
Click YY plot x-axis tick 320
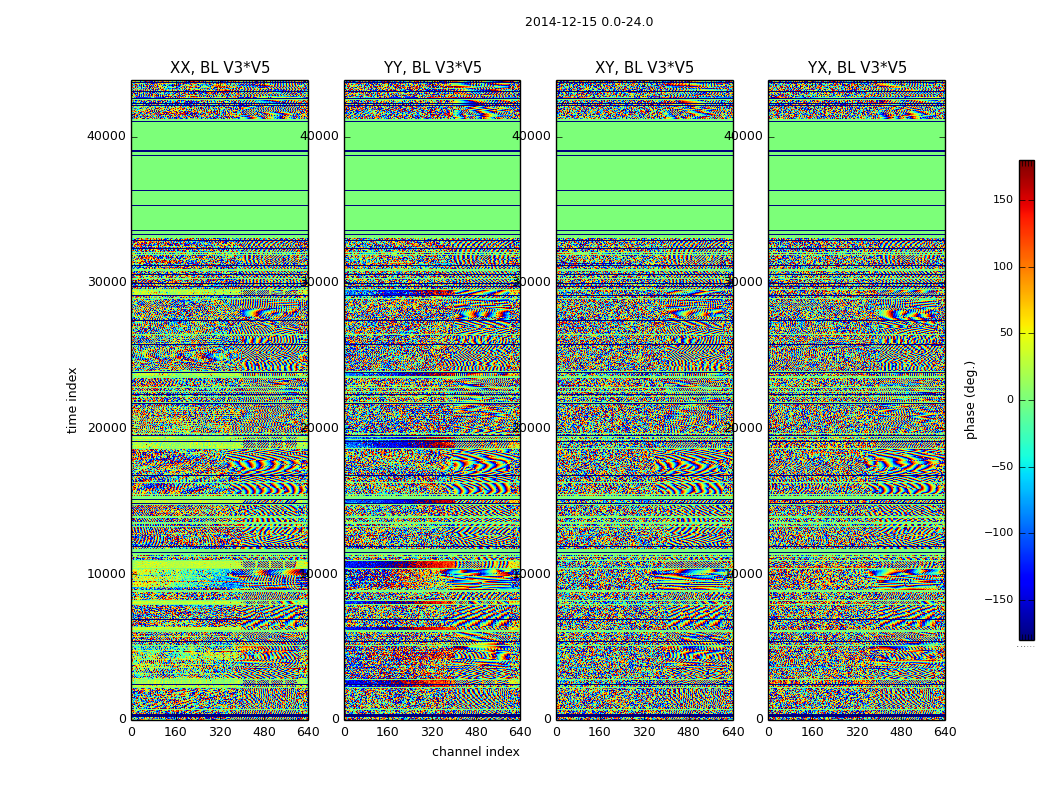point(433,732)
